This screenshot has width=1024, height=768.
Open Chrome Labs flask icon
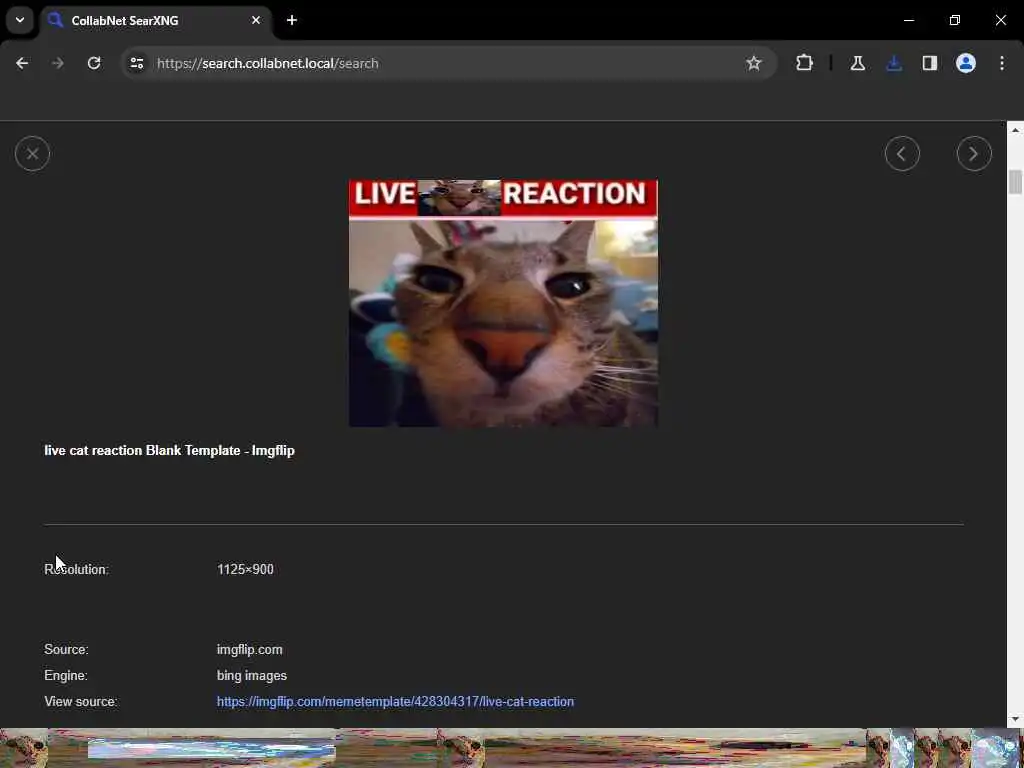click(x=857, y=63)
